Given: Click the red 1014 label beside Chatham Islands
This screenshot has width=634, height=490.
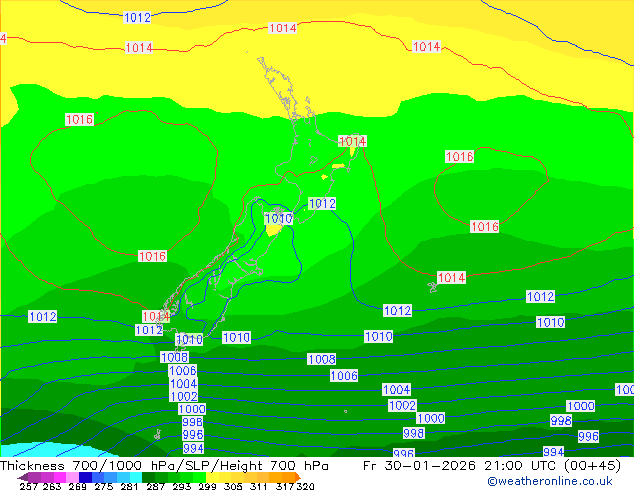Looking at the screenshot, I should [x=451, y=278].
